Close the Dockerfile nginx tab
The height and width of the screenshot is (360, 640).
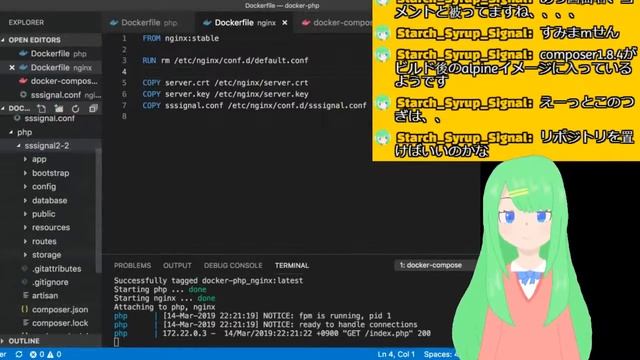[x=285, y=23]
